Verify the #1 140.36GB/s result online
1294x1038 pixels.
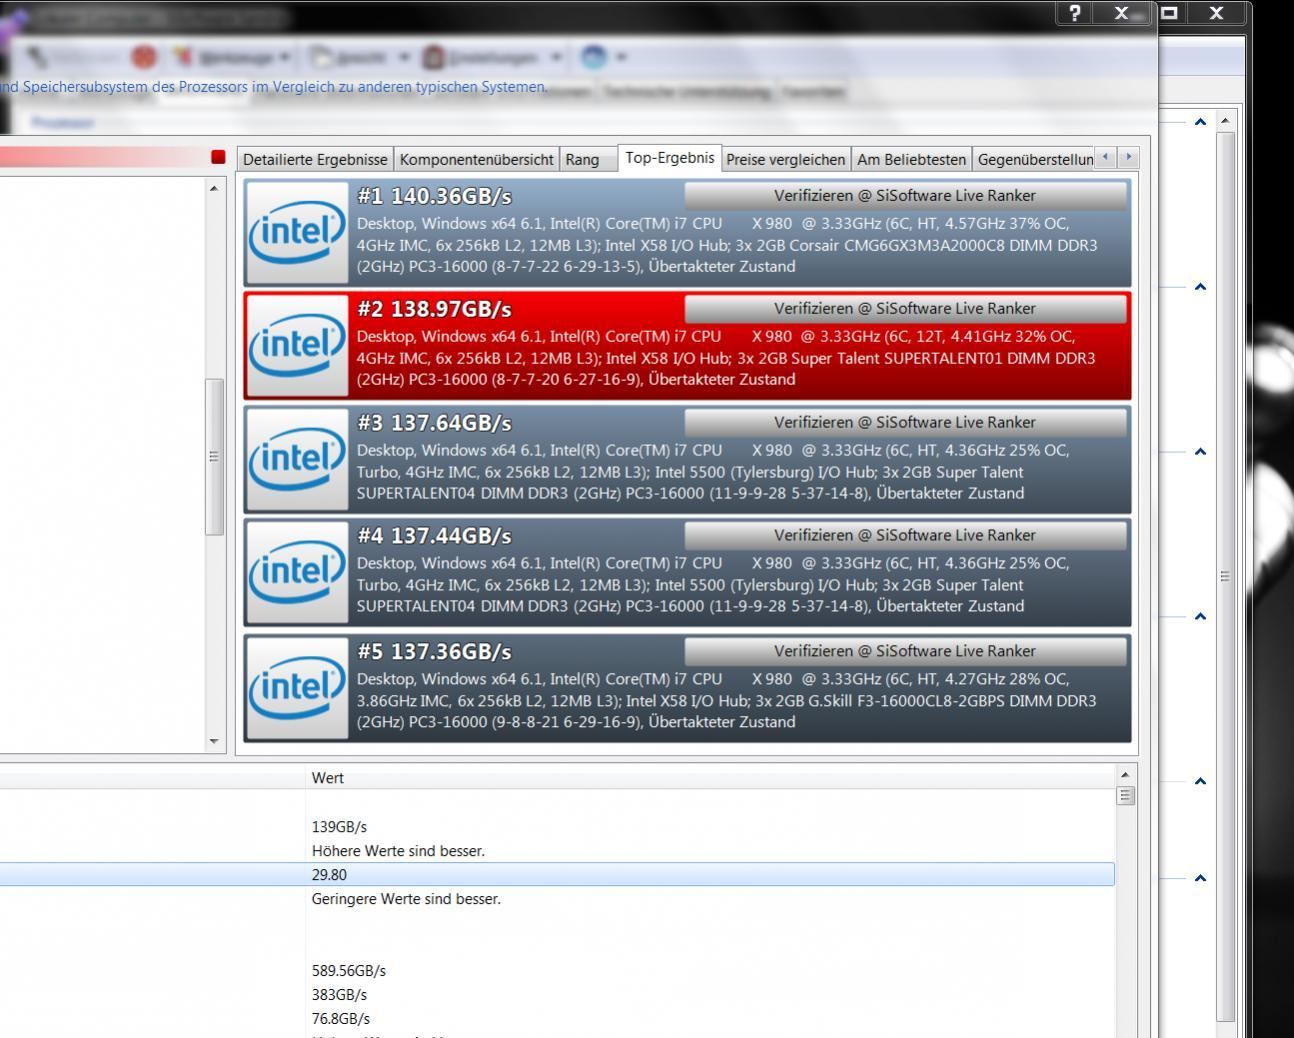(905, 196)
